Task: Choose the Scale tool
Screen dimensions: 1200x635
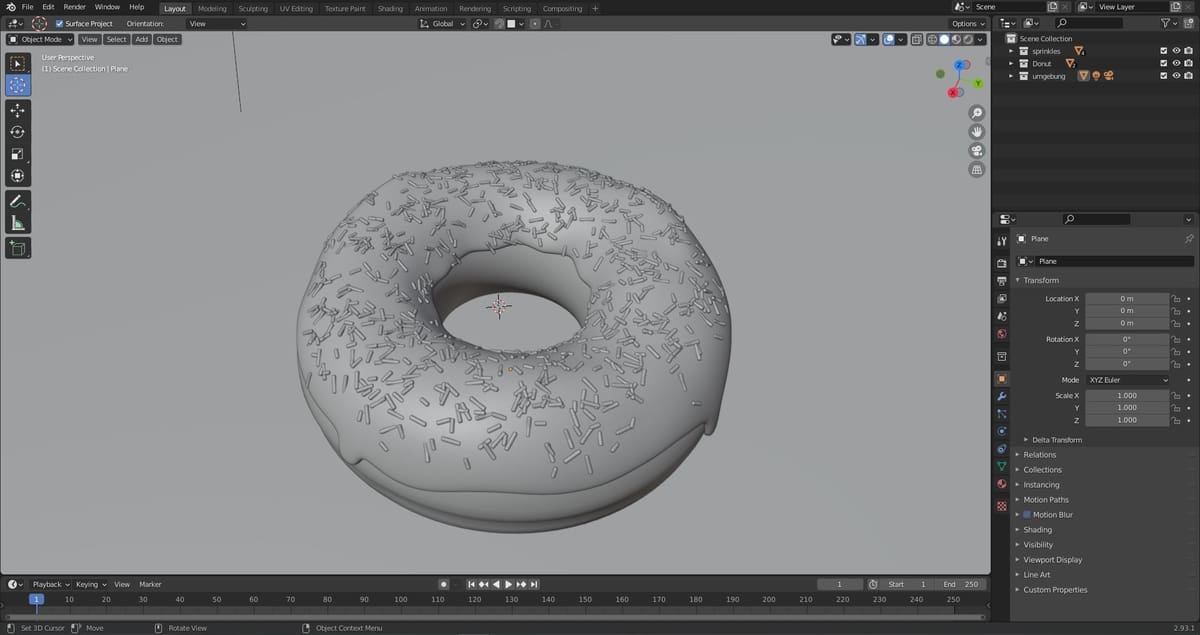Action: click(17, 154)
